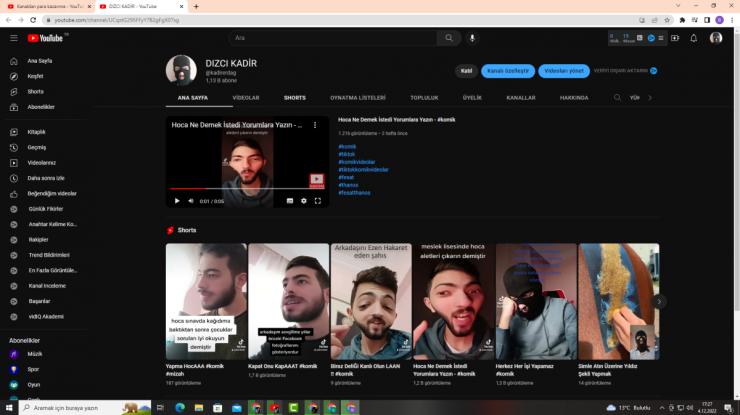Enter fullscreen on featured video
The height and width of the screenshot is (415, 740).
tap(318, 201)
